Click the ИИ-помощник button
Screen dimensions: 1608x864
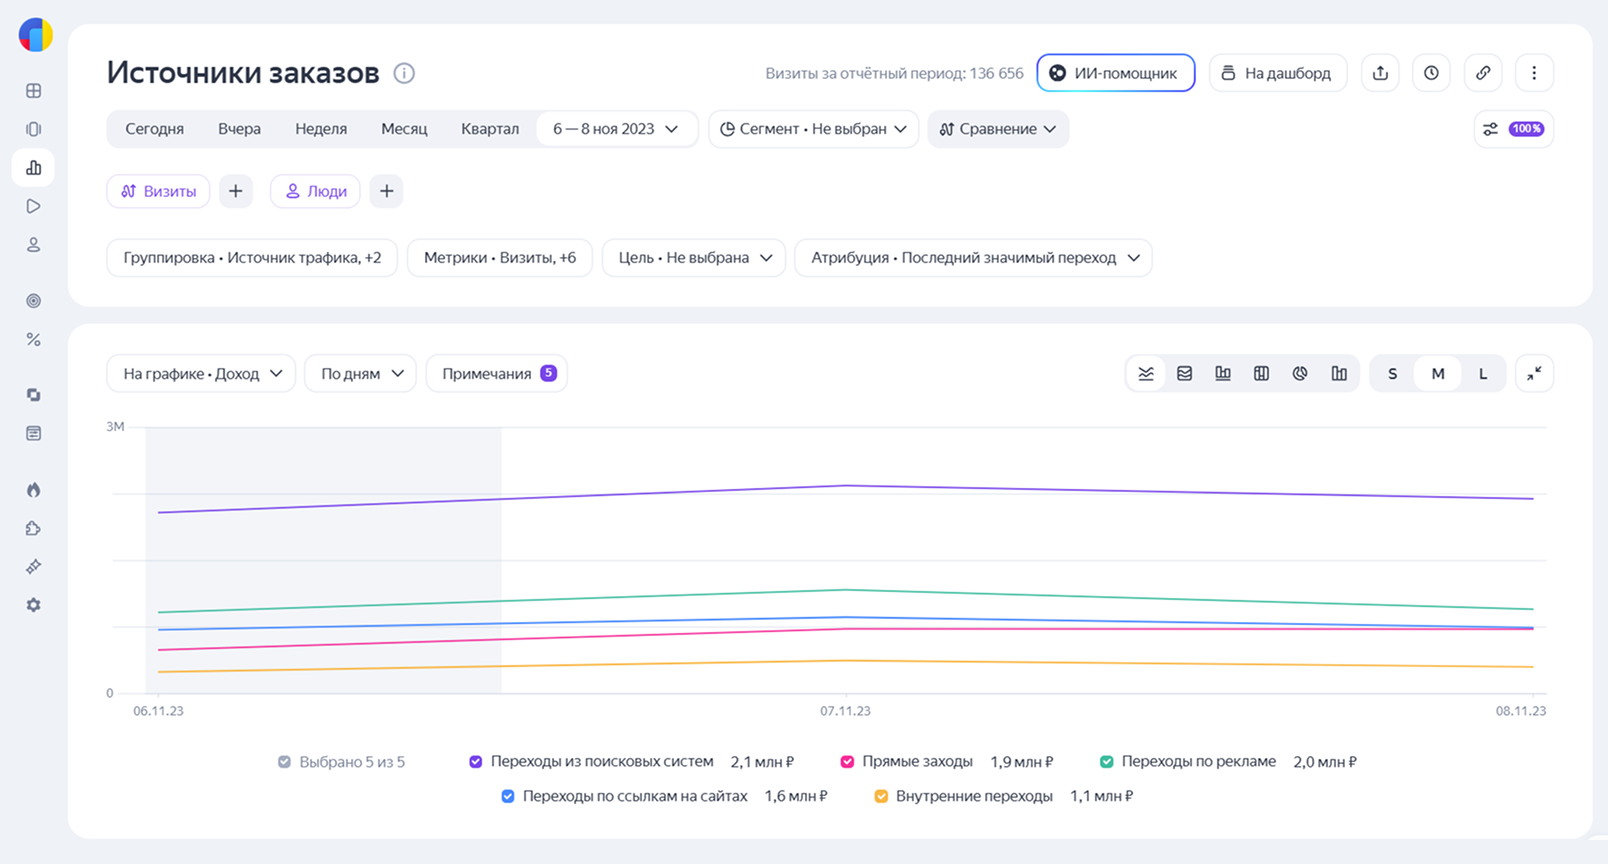[1116, 73]
